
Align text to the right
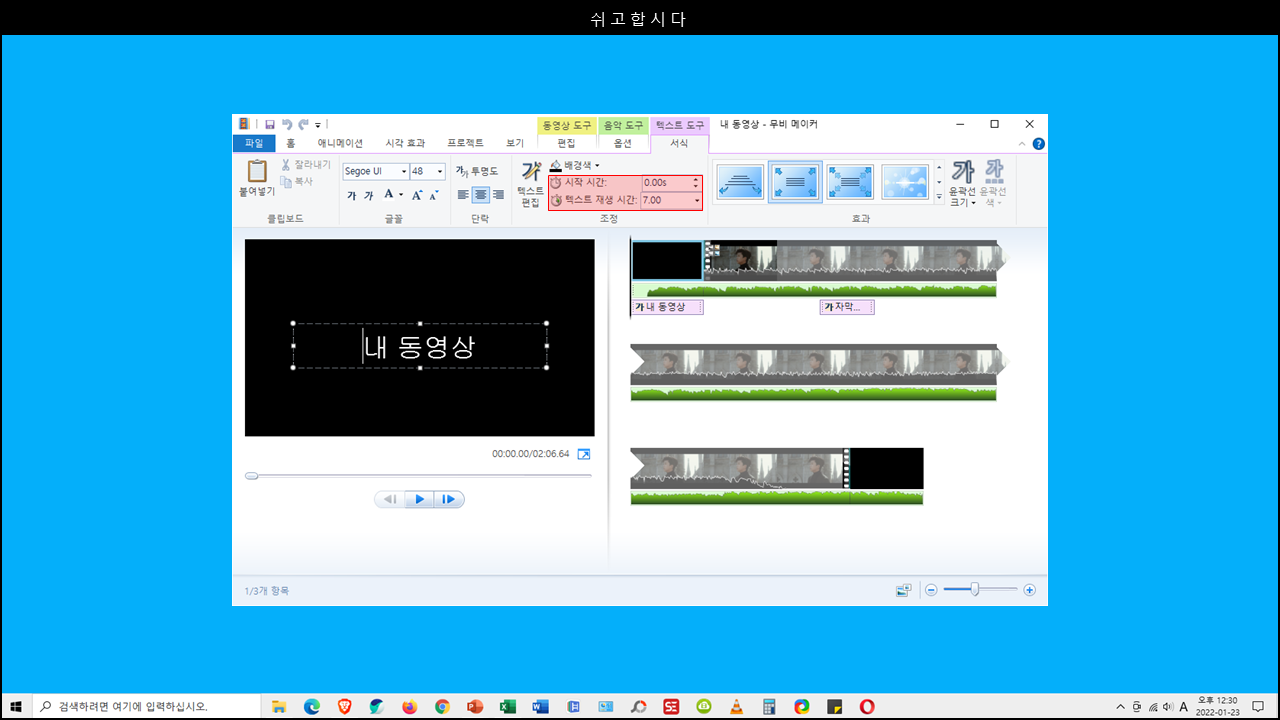498,195
